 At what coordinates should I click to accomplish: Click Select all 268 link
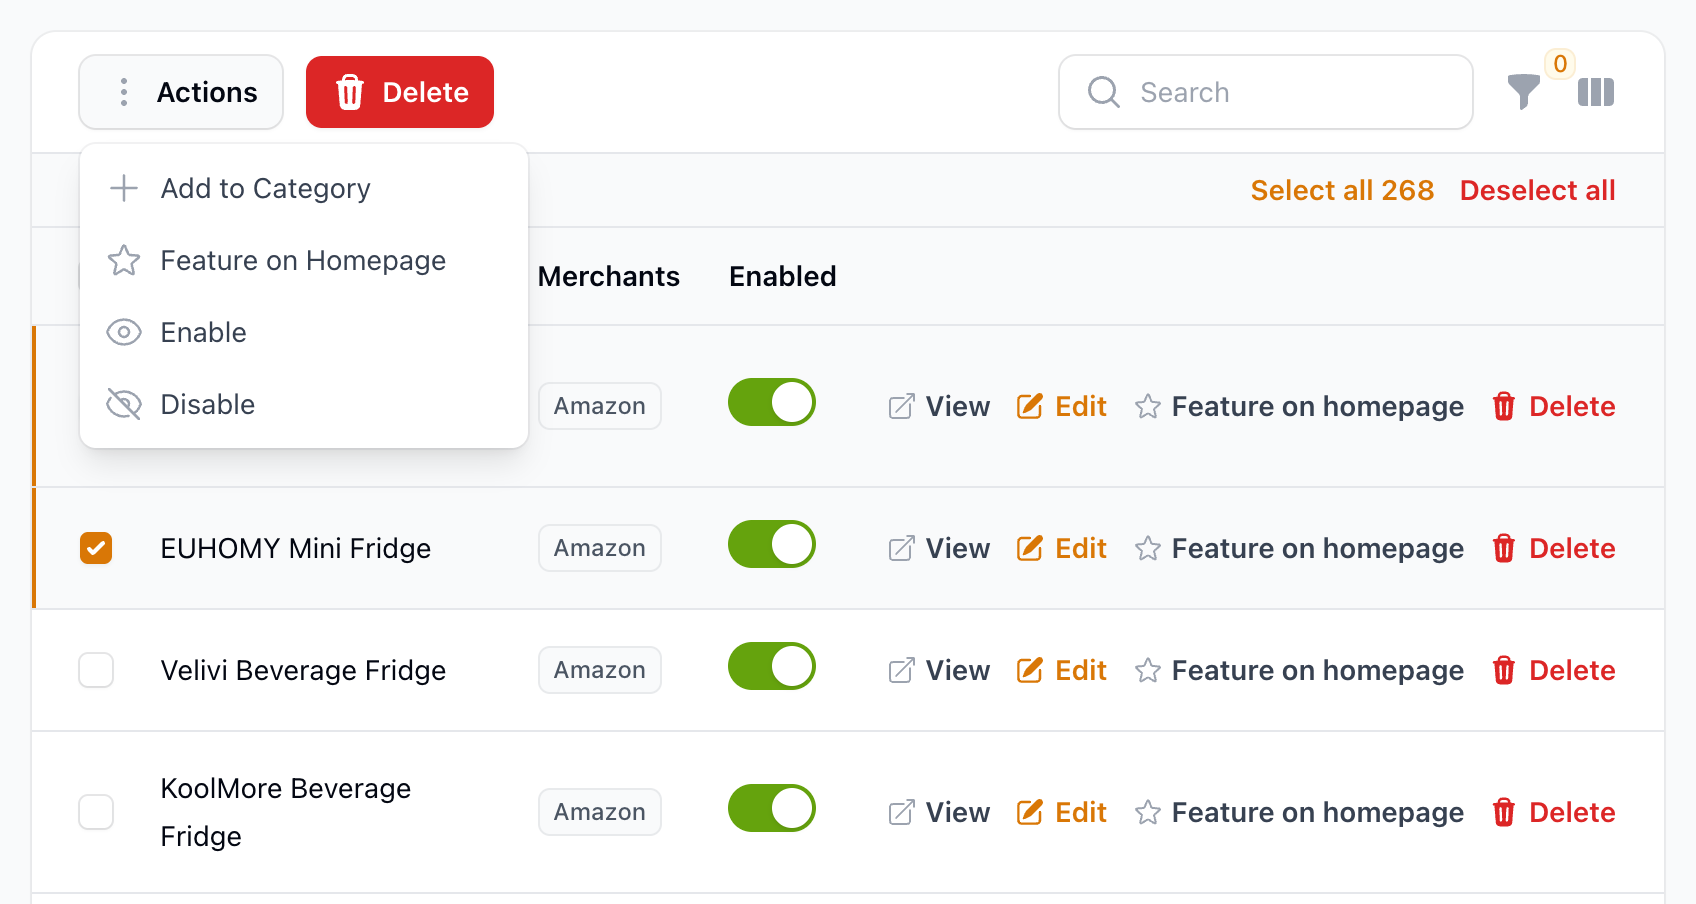coord(1342,190)
